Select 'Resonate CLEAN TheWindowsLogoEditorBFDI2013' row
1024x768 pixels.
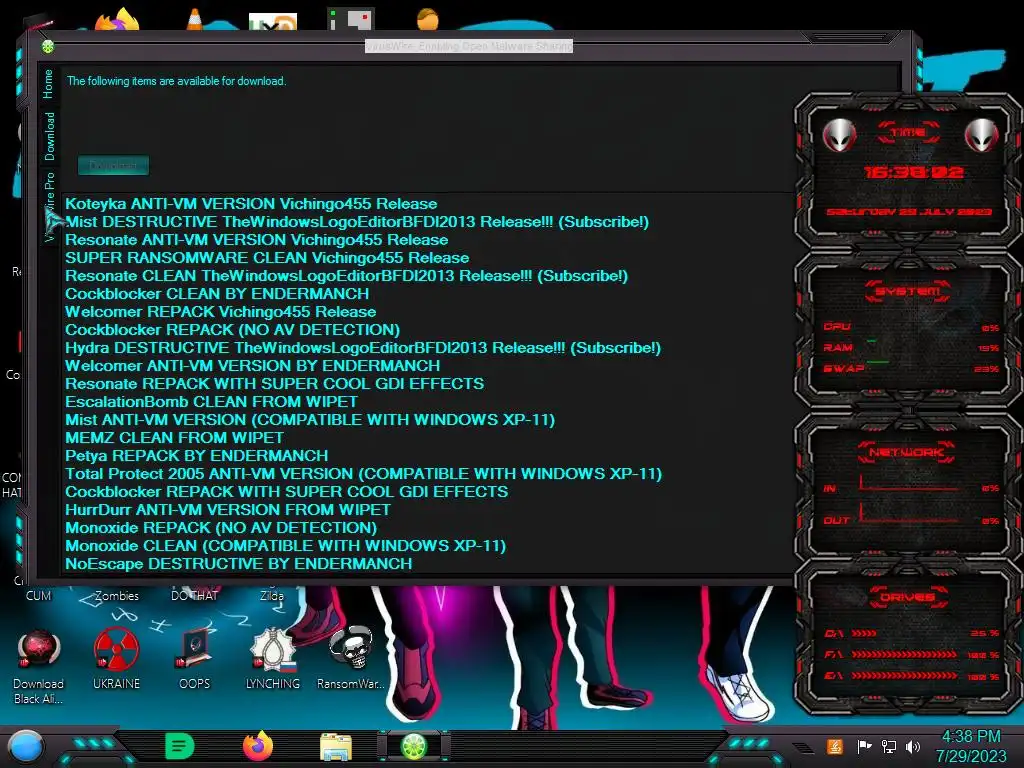(x=346, y=276)
